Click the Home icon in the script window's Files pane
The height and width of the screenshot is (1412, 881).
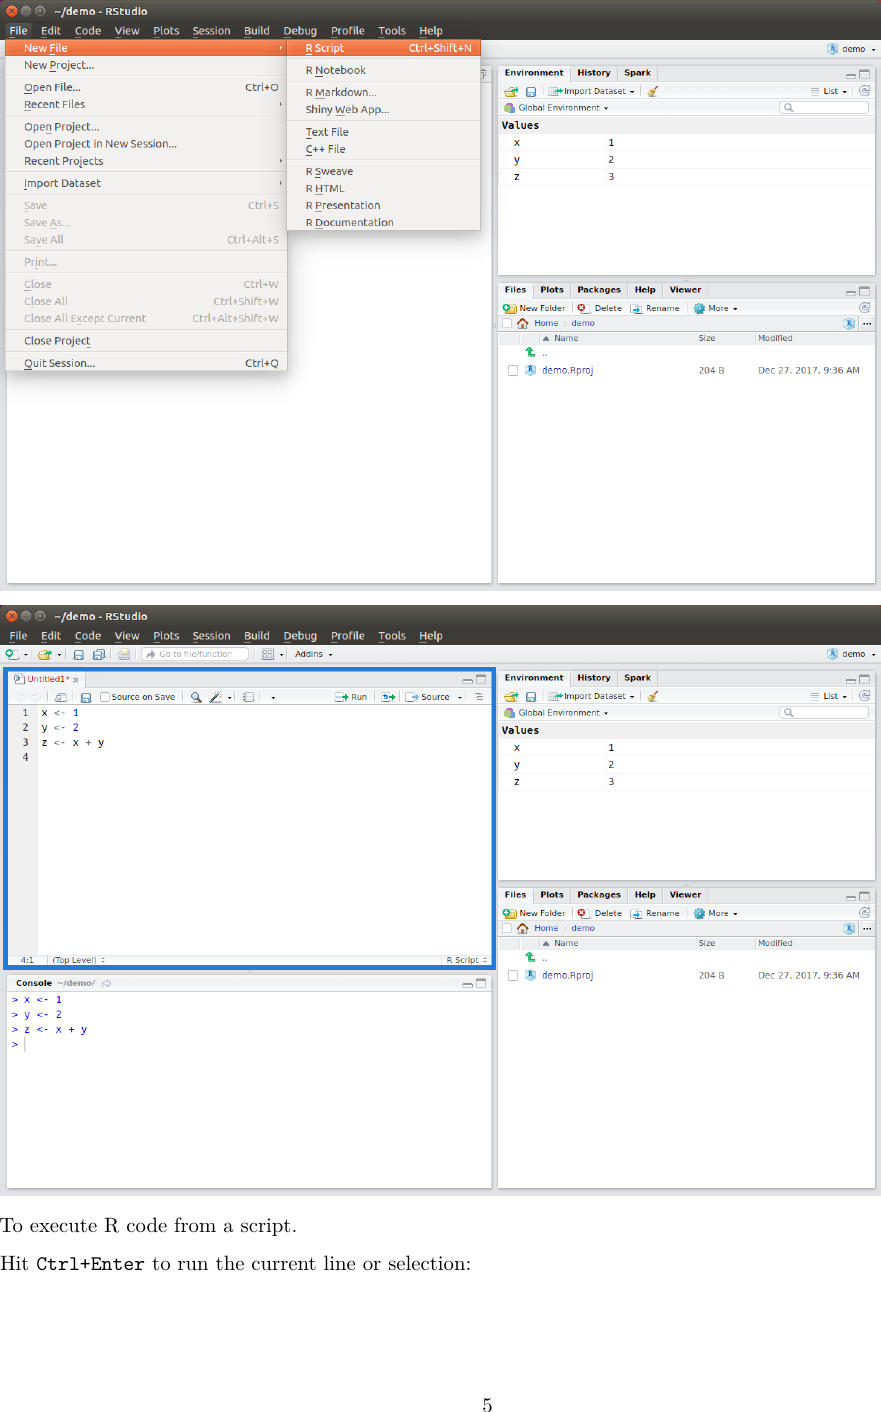point(522,928)
